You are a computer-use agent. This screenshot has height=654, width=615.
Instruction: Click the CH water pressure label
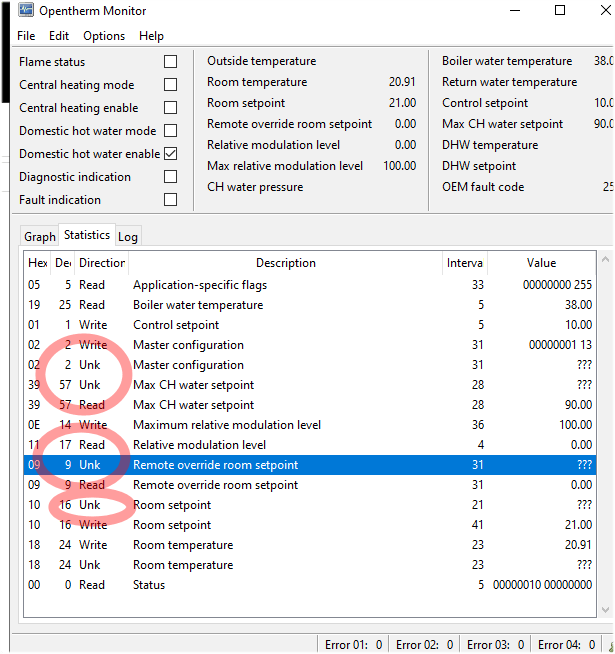point(255,187)
